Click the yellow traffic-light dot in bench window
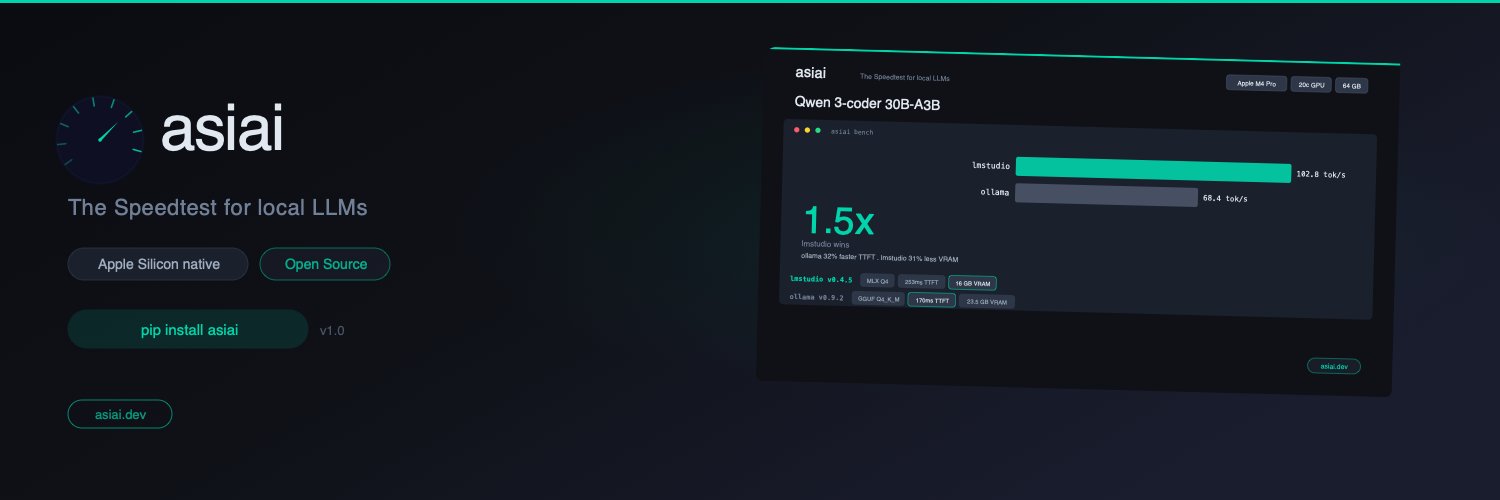The height and width of the screenshot is (500, 1500). (807, 130)
